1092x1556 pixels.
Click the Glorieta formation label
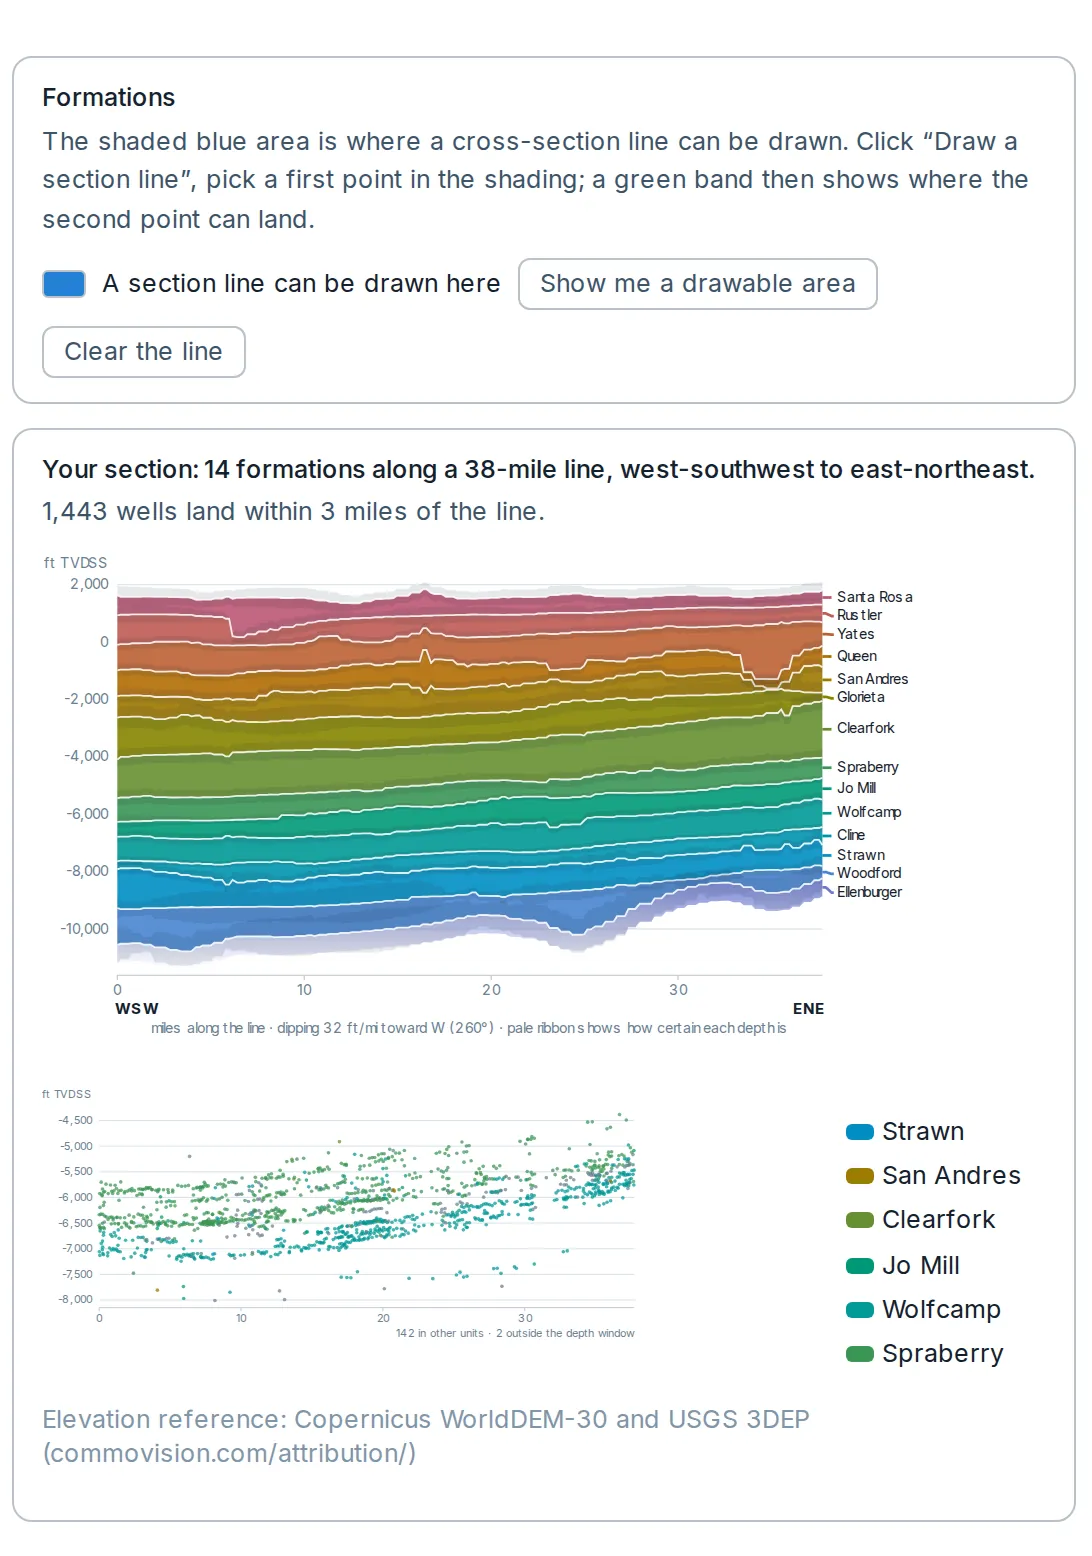pyautogui.click(x=861, y=697)
